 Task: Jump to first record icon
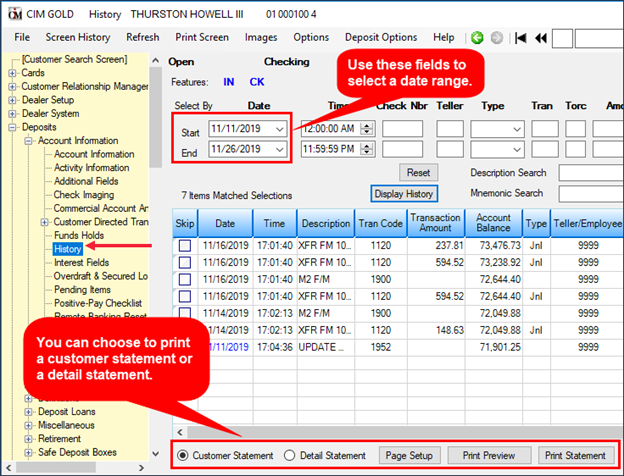[x=521, y=38]
